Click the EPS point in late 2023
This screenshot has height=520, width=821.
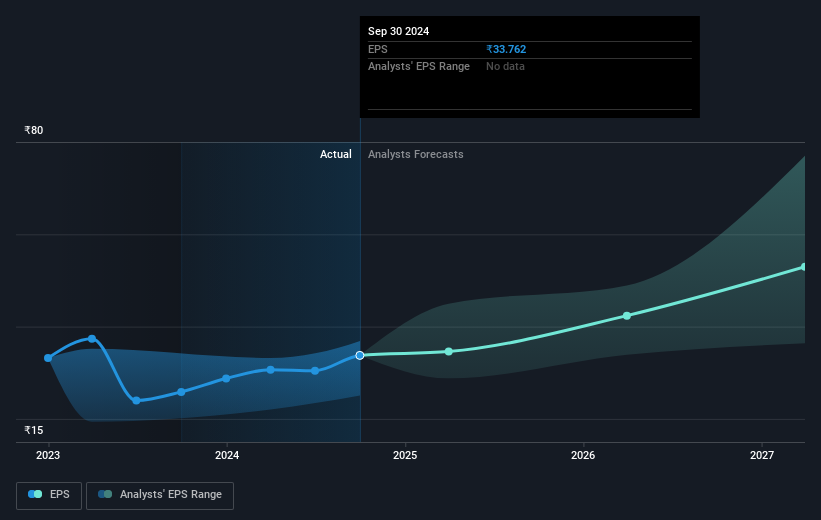click(181, 392)
